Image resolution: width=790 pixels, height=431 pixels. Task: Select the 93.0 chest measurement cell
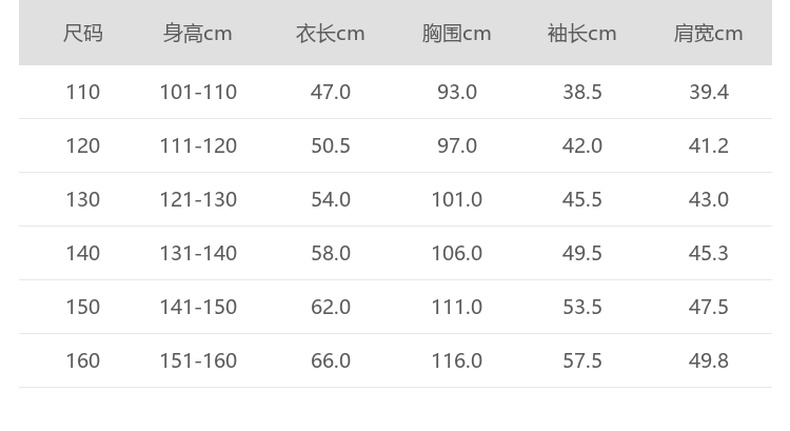(x=456, y=92)
